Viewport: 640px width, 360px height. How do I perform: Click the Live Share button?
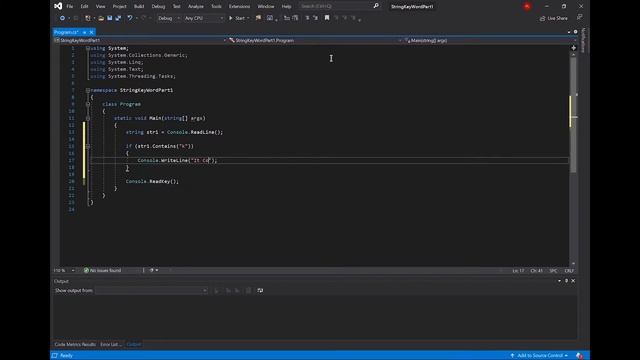click(553, 18)
